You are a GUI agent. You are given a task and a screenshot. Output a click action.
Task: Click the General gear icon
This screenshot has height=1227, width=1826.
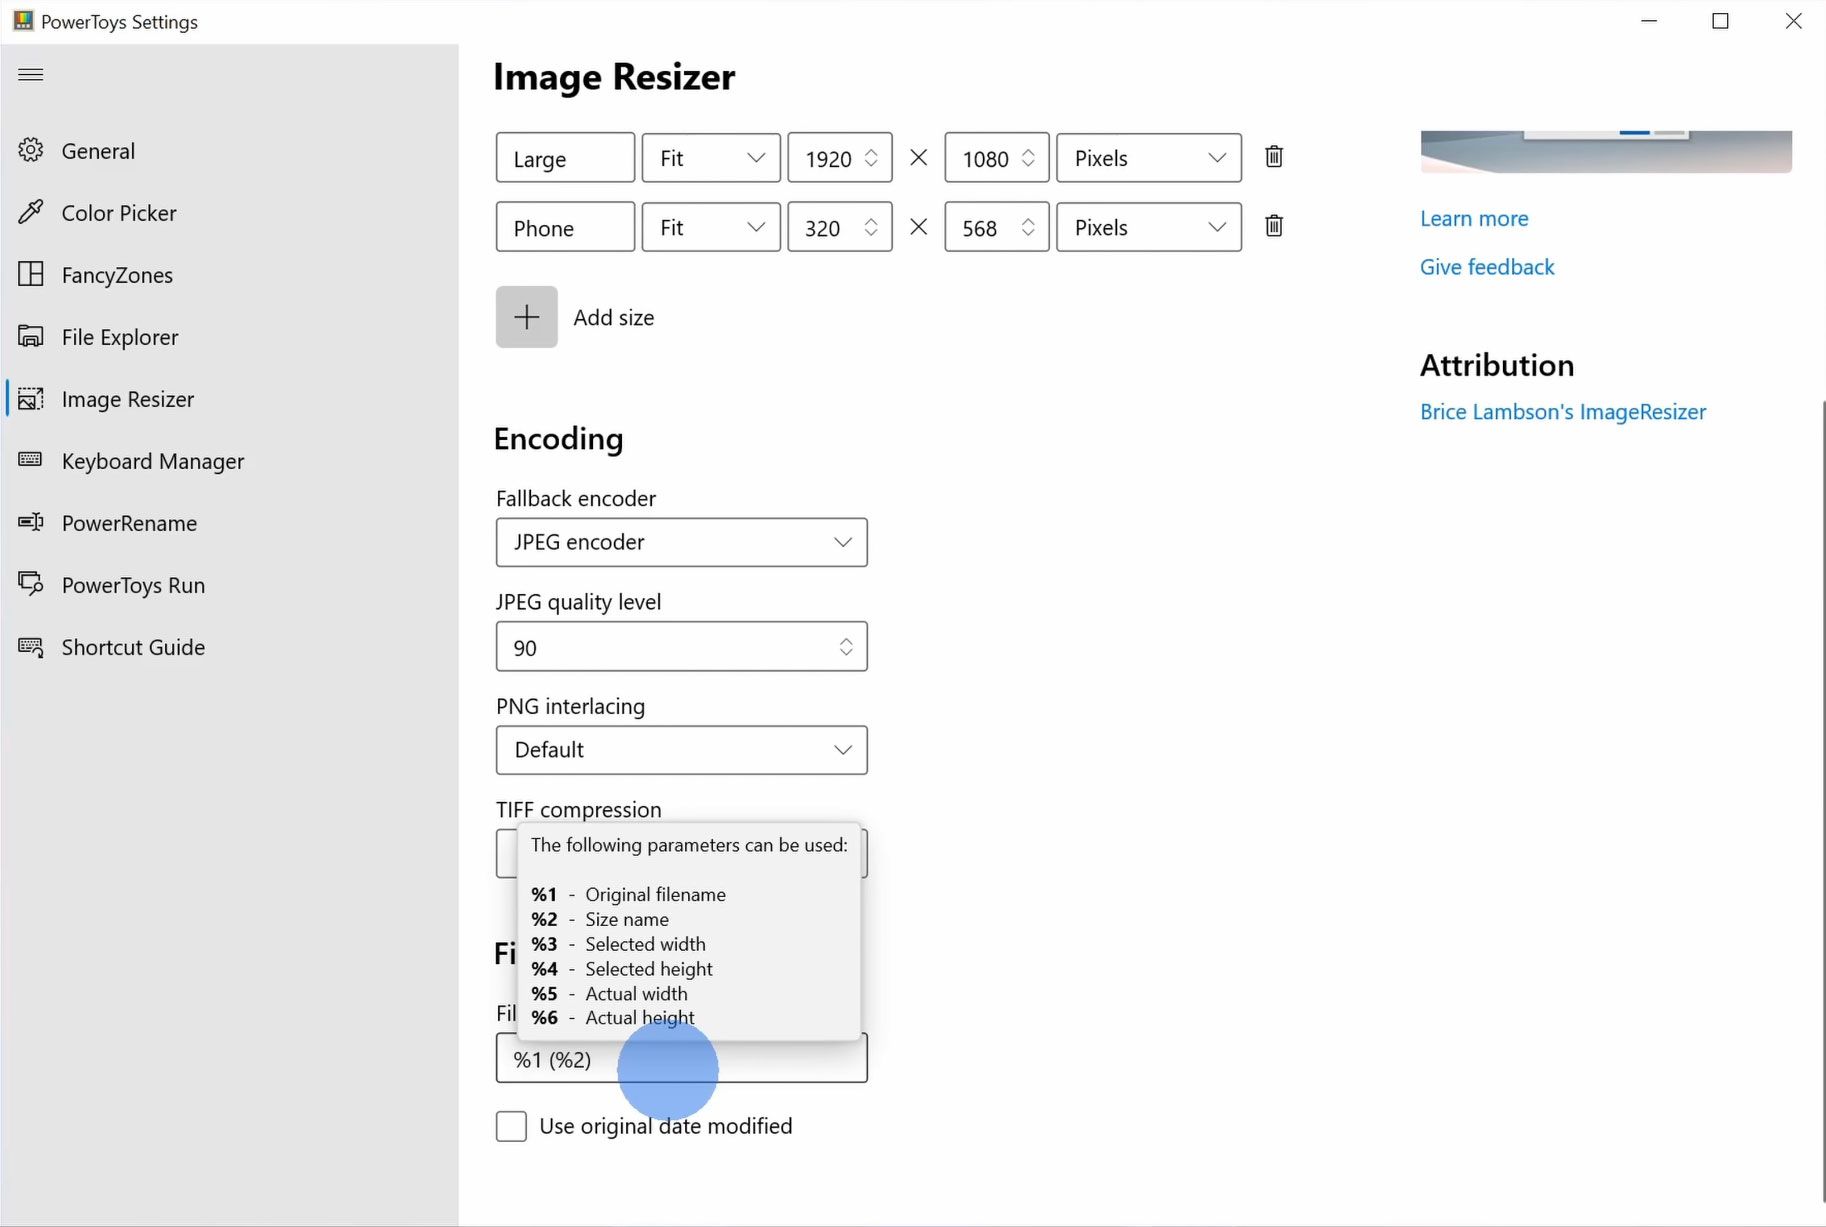click(31, 150)
